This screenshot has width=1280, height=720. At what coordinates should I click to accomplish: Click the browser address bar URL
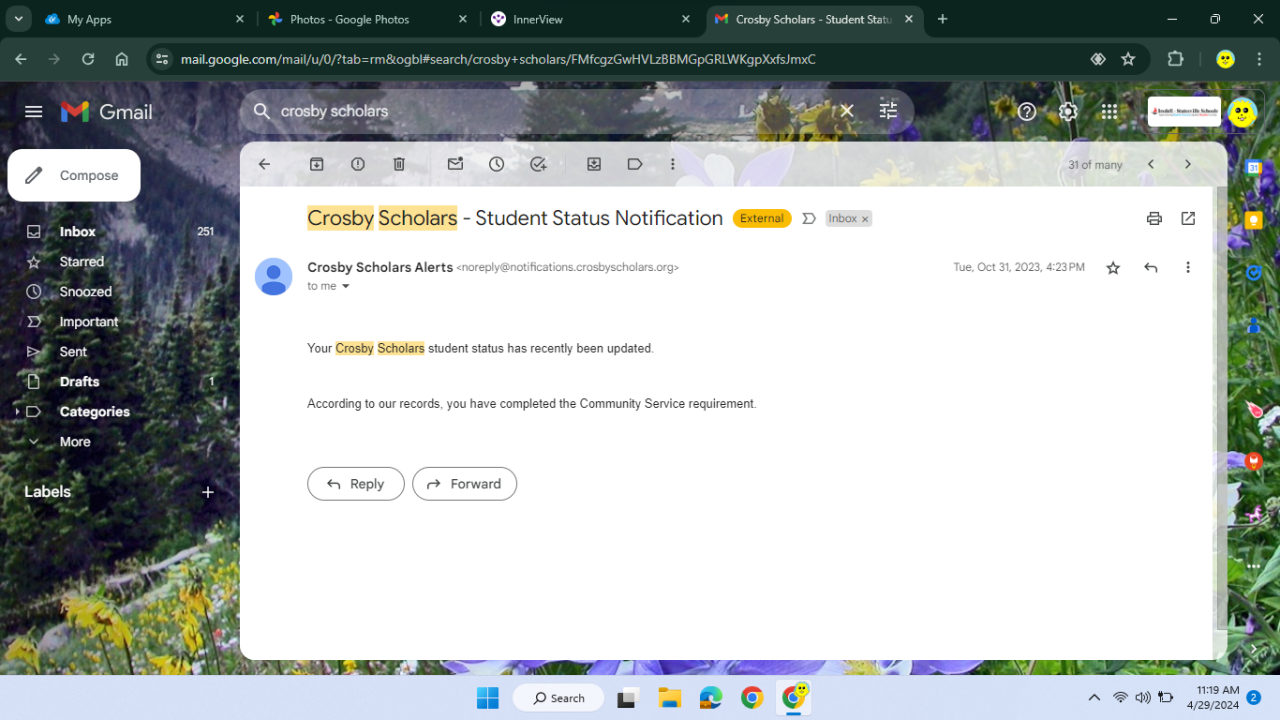[x=498, y=59]
